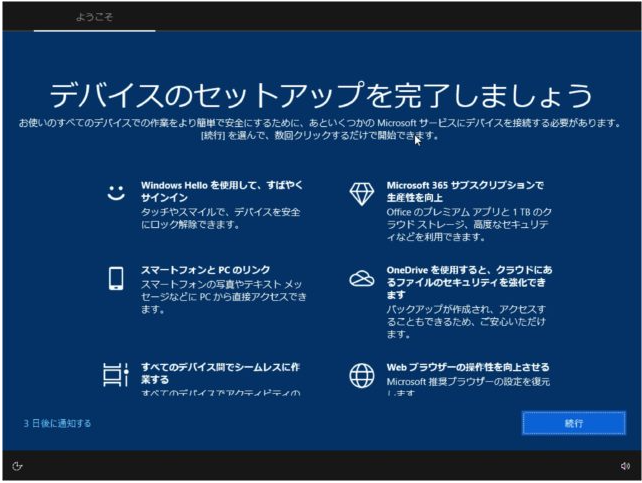Open the ease of access icon
The height and width of the screenshot is (483, 642).
[x=17, y=466]
